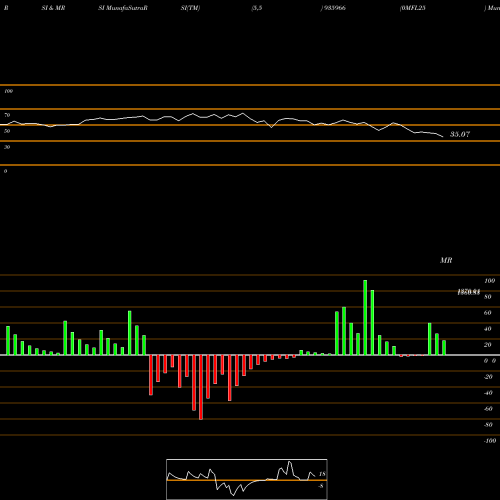The width and height of the screenshot is (500, 500).
Task: Click the tallest green MR histogram bar
Action: [x=365, y=317]
